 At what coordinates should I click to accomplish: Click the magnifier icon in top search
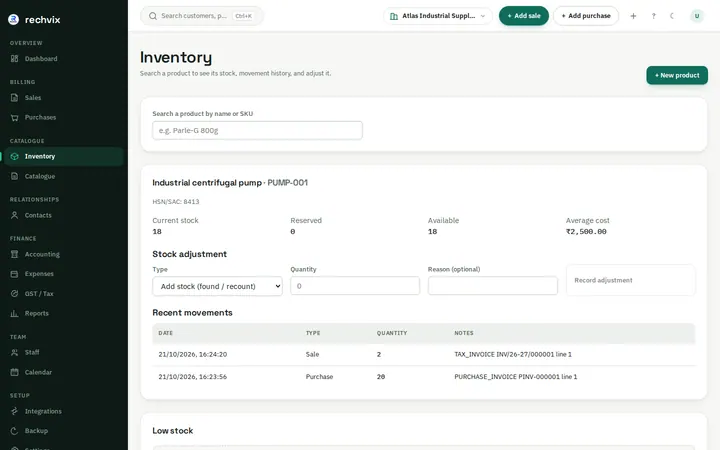[153, 16]
